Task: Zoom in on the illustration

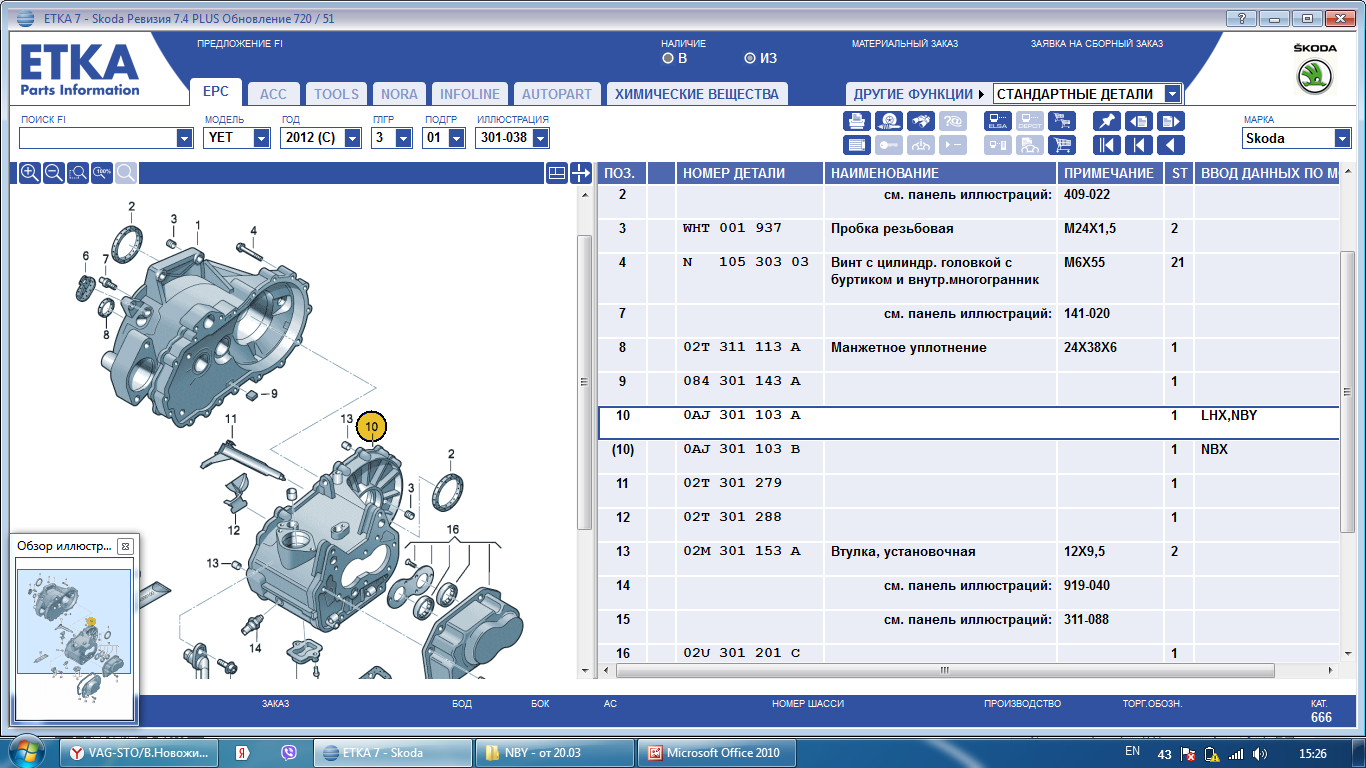Action: [x=30, y=173]
